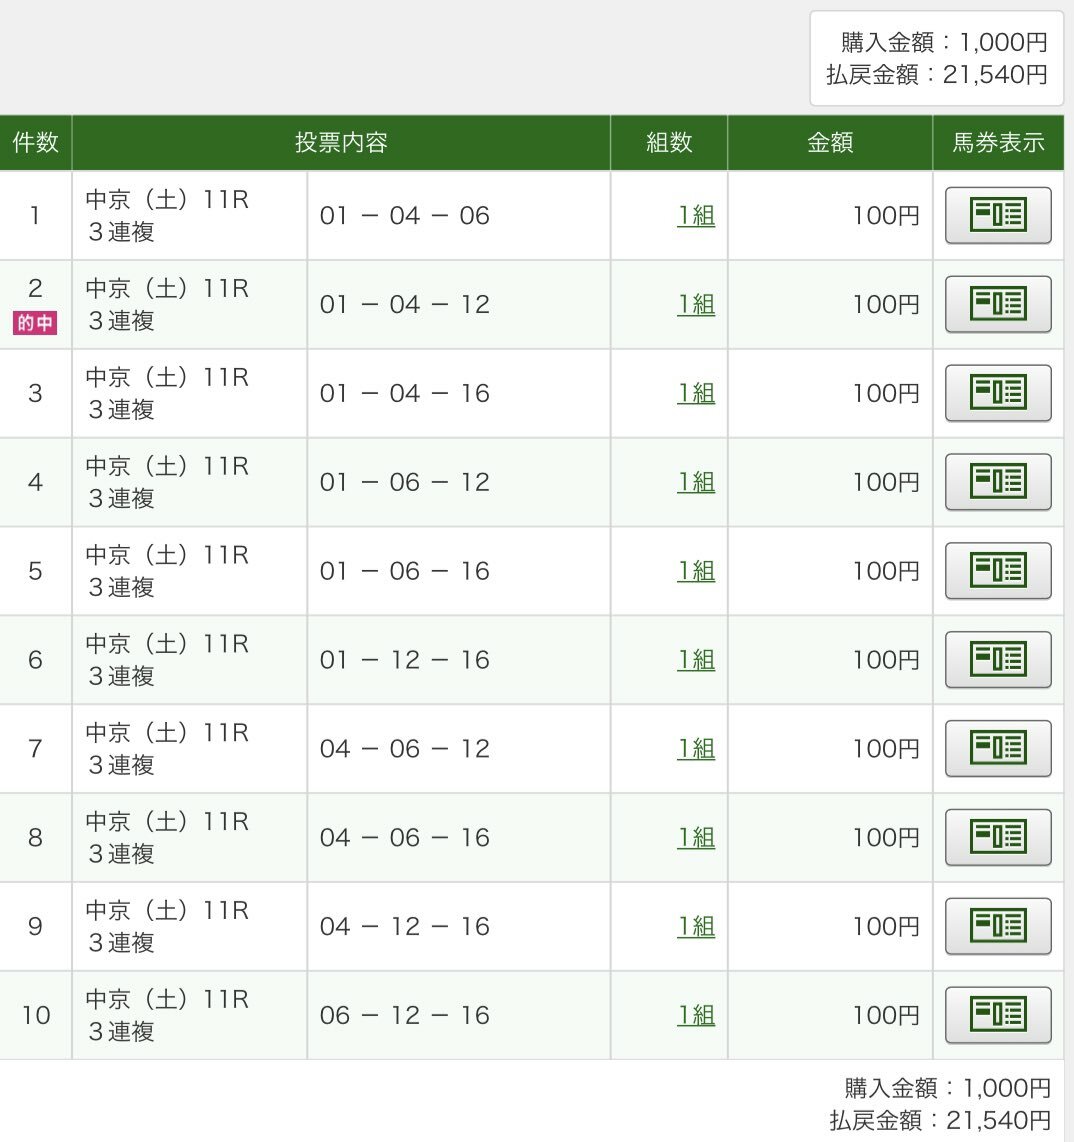Show betting ticket for winning 01-04-12 bet
Screen dimensions: 1074x1142
click(x=998, y=304)
